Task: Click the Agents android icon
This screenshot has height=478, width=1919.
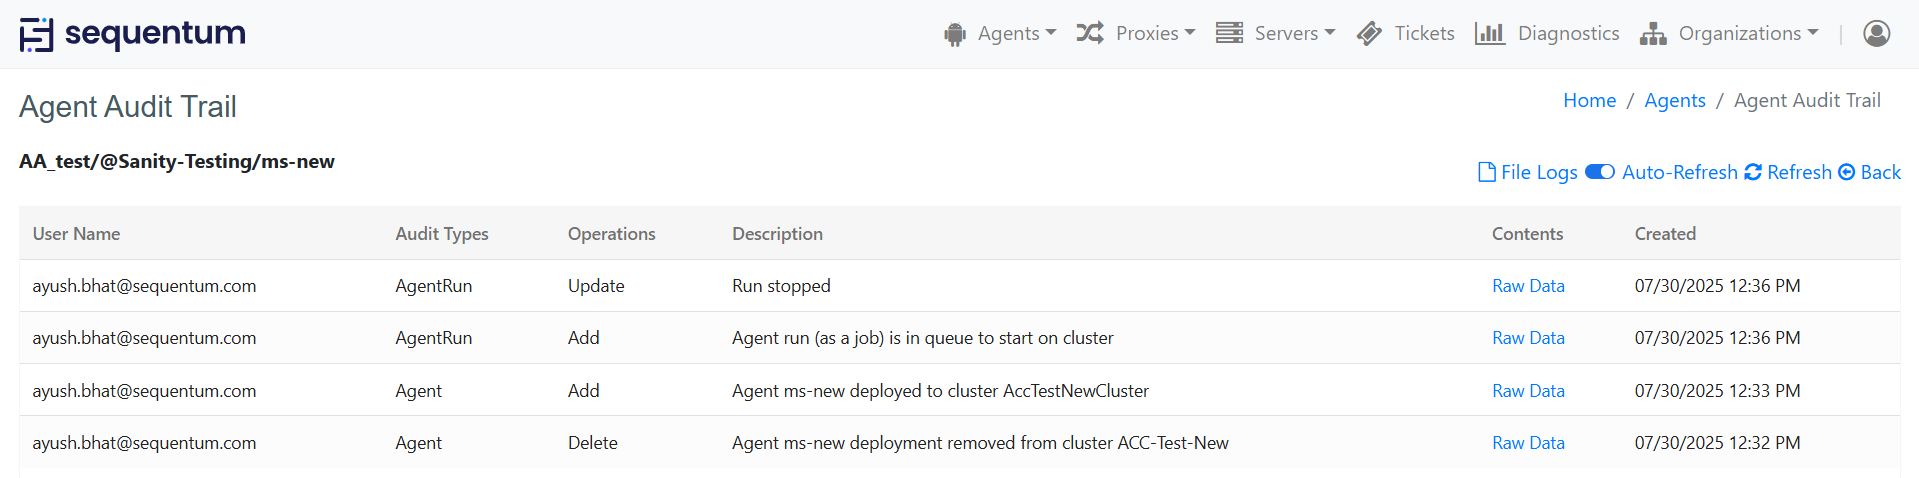Action: (955, 34)
